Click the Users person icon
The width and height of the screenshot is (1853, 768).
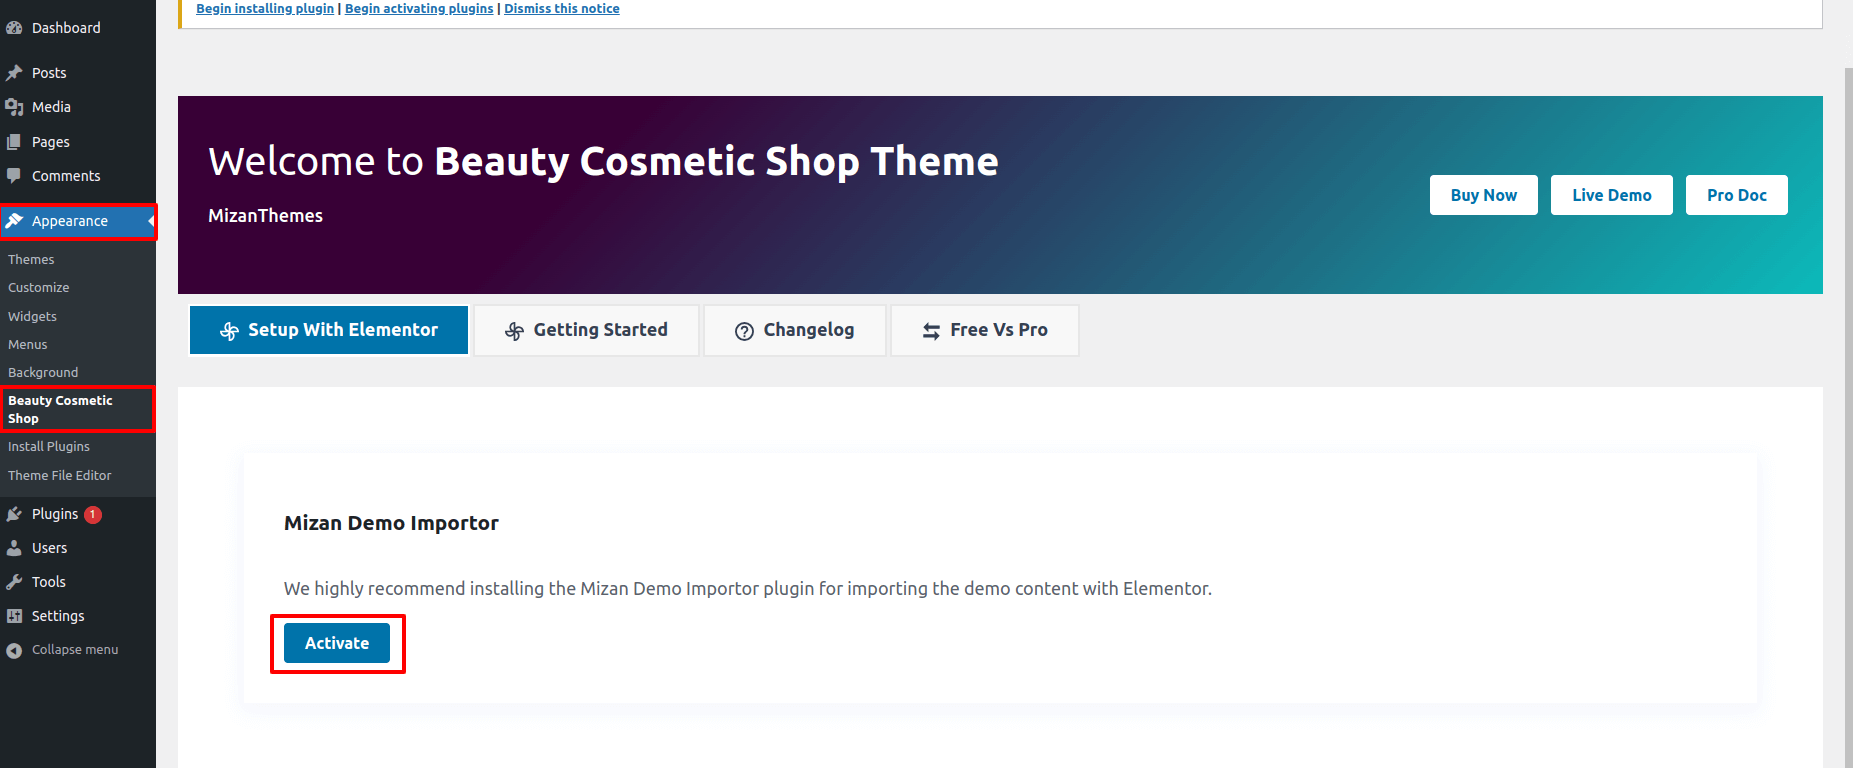click(x=14, y=548)
